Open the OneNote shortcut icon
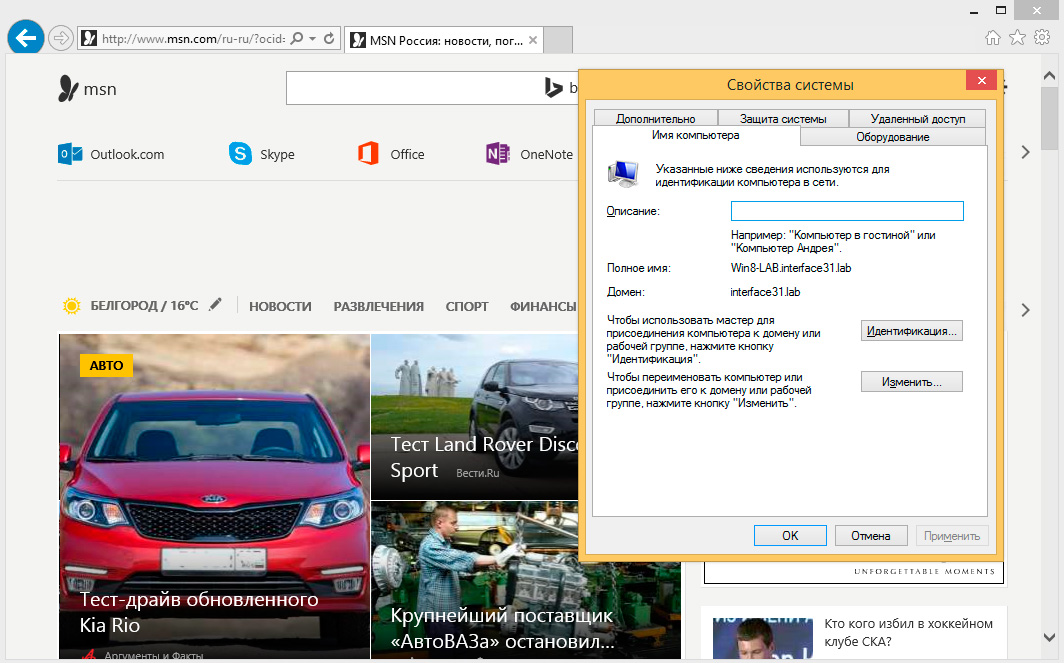This screenshot has height=663, width=1064. [497, 154]
